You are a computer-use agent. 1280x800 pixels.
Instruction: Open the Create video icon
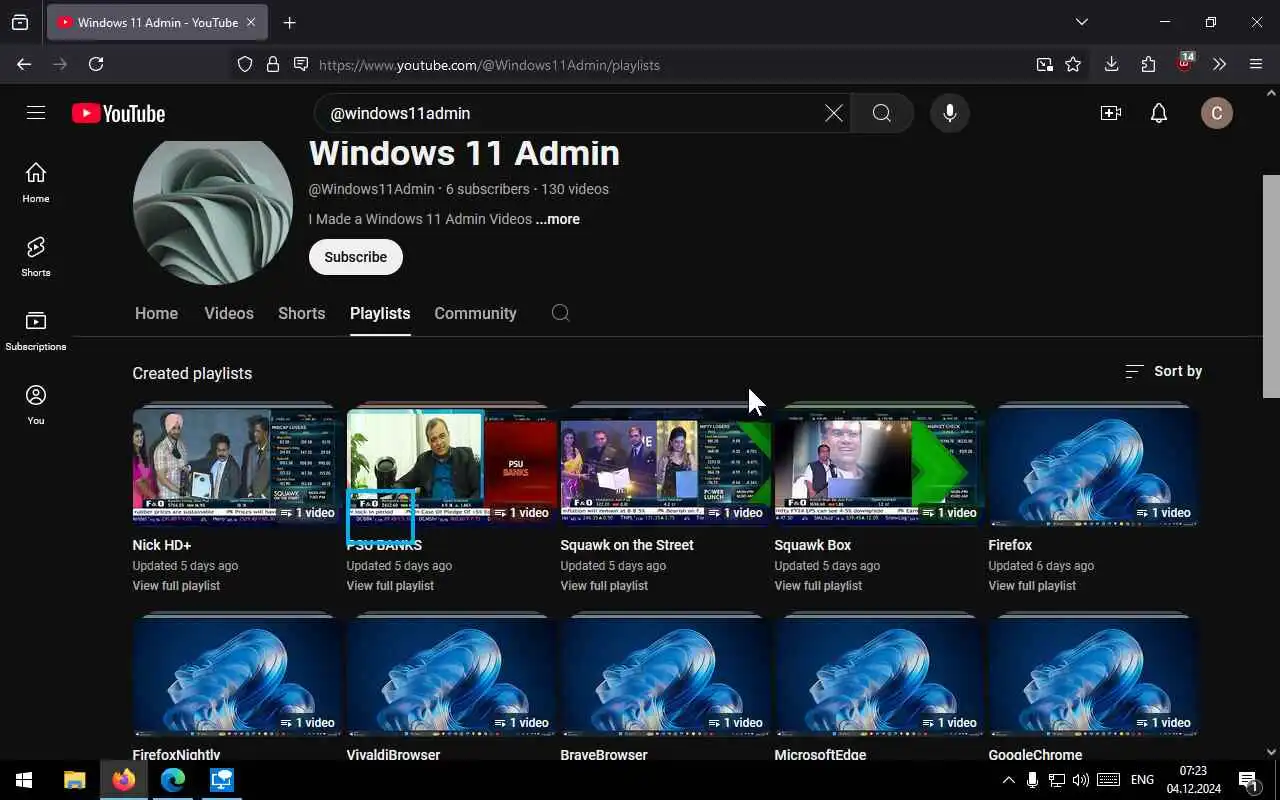coord(1111,113)
